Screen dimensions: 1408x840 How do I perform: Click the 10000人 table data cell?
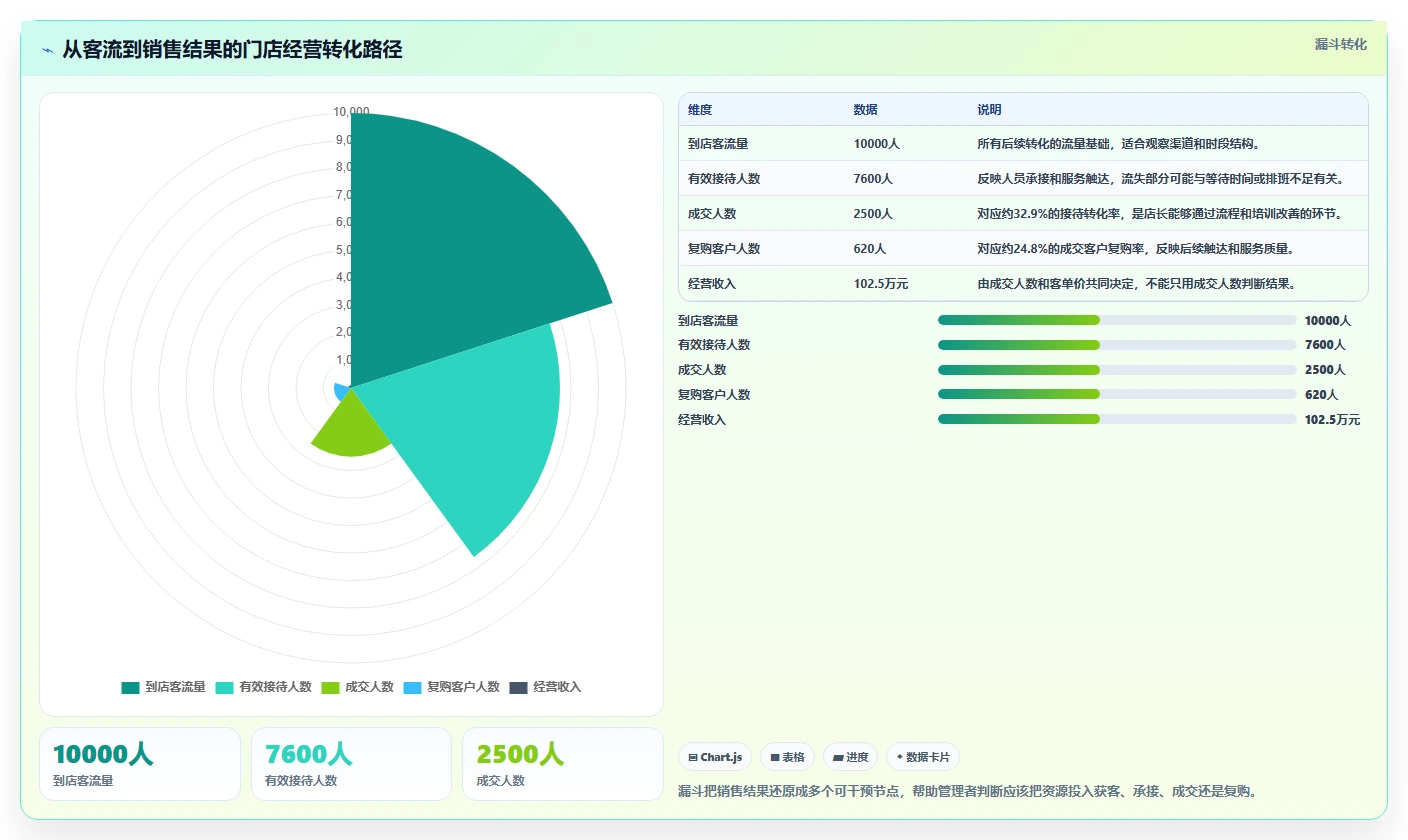coord(877,144)
